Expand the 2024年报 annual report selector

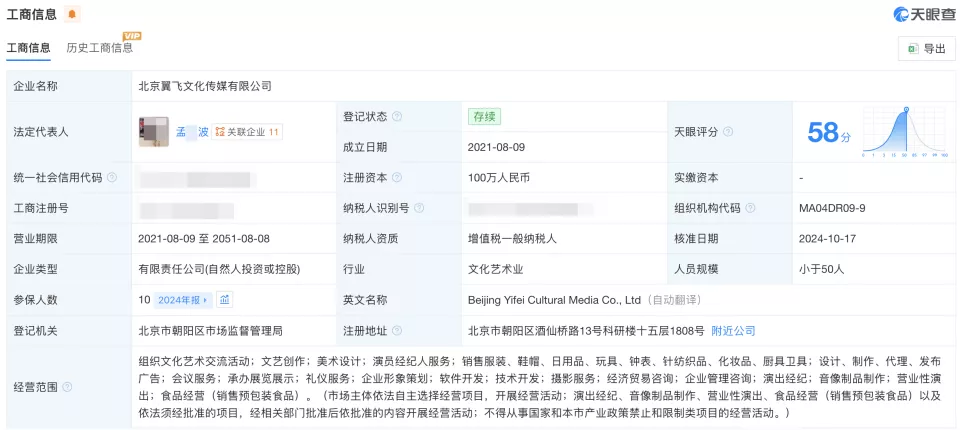pos(184,300)
